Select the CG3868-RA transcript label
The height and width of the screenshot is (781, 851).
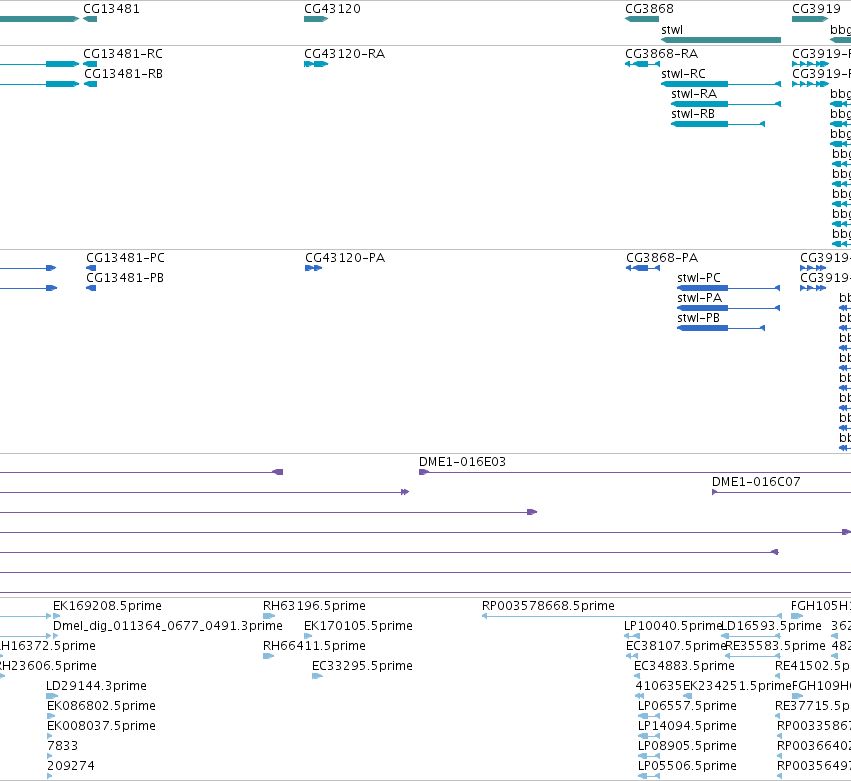662,54
